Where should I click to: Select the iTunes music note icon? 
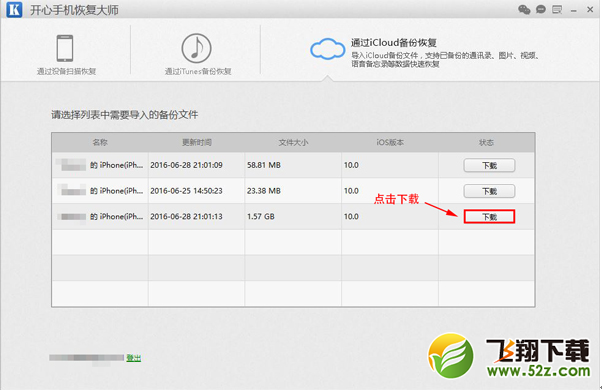point(196,48)
